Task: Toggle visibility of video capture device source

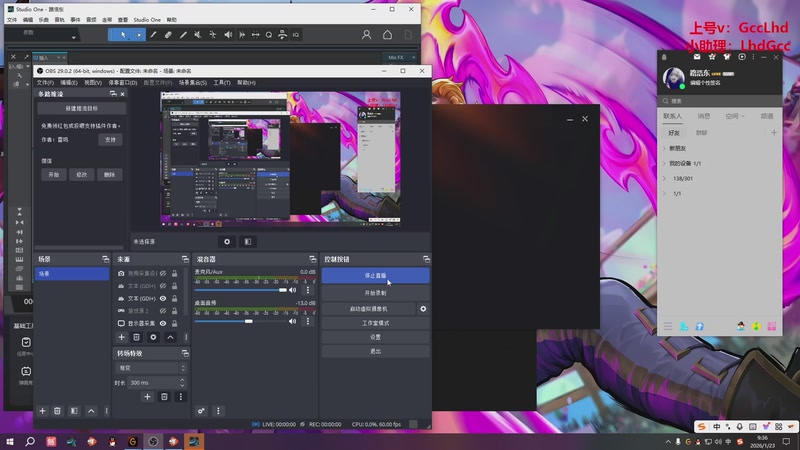Action: [x=163, y=273]
